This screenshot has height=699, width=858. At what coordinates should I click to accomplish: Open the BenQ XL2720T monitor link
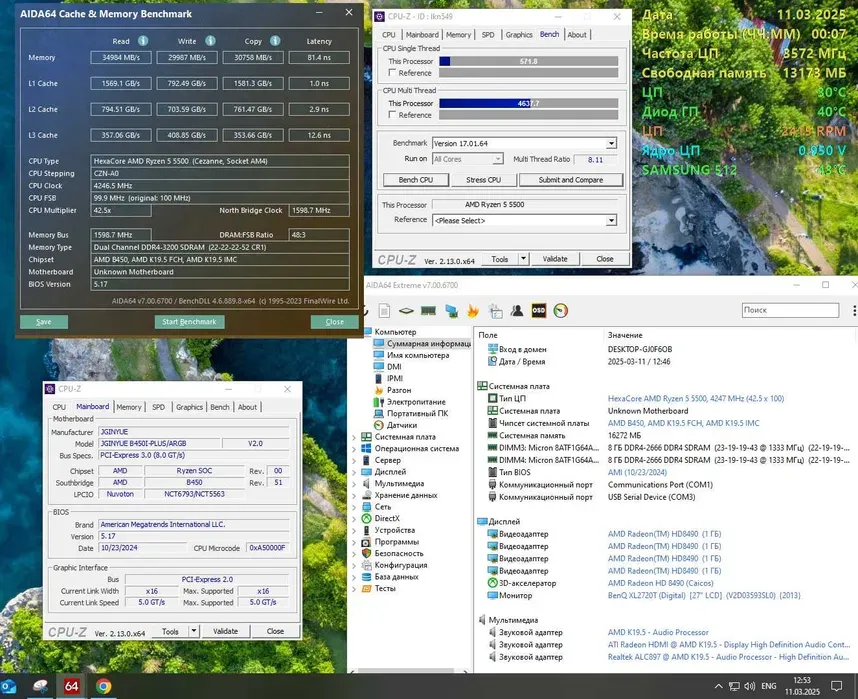pyautogui.click(x=704, y=596)
